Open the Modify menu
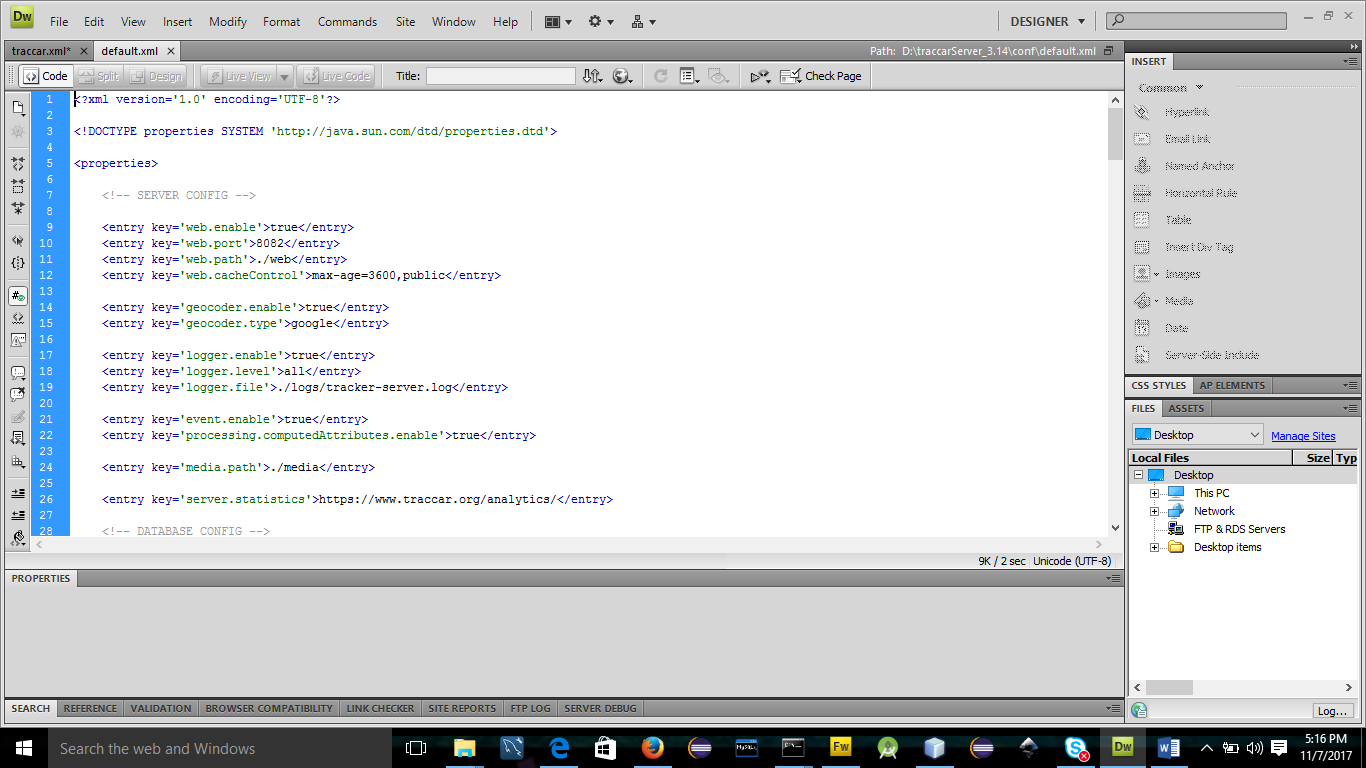The height and width of the screenshot is (768, 1366). pyautogui.click(x=228, y=21)
